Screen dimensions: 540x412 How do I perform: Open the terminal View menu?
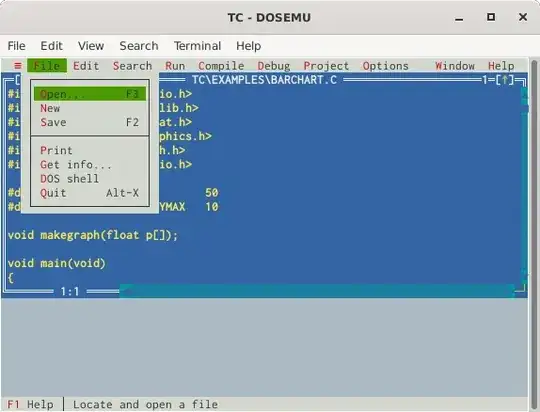tap(91, 46)
